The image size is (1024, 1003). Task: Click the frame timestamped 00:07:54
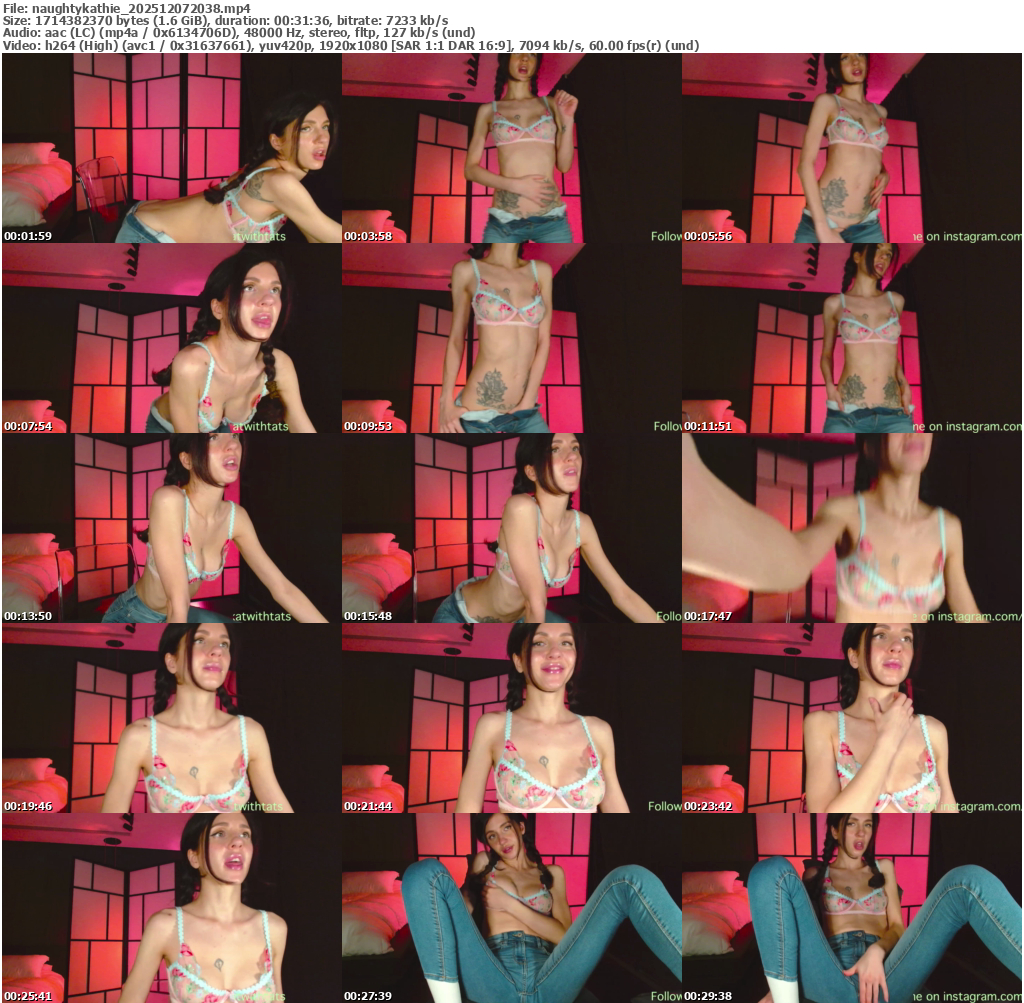pyautogui.click(x=171, y=338)
